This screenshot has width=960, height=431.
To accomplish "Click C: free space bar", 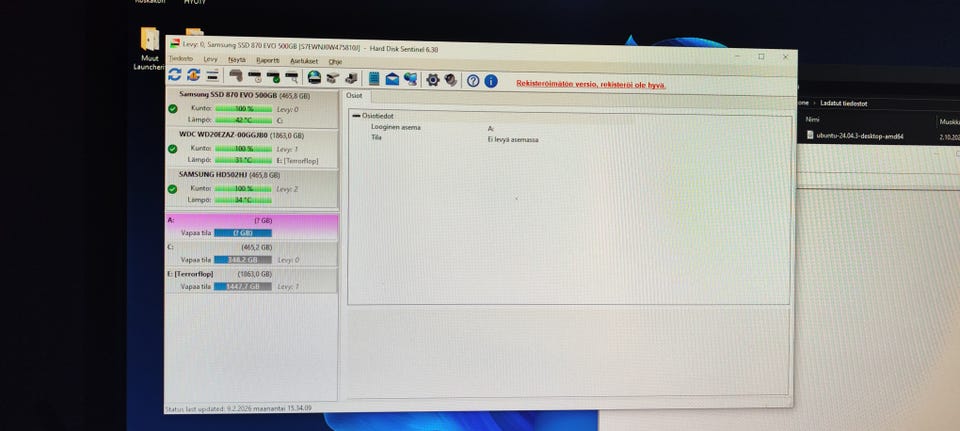I will pyautogui.click(x=242, y=260).
